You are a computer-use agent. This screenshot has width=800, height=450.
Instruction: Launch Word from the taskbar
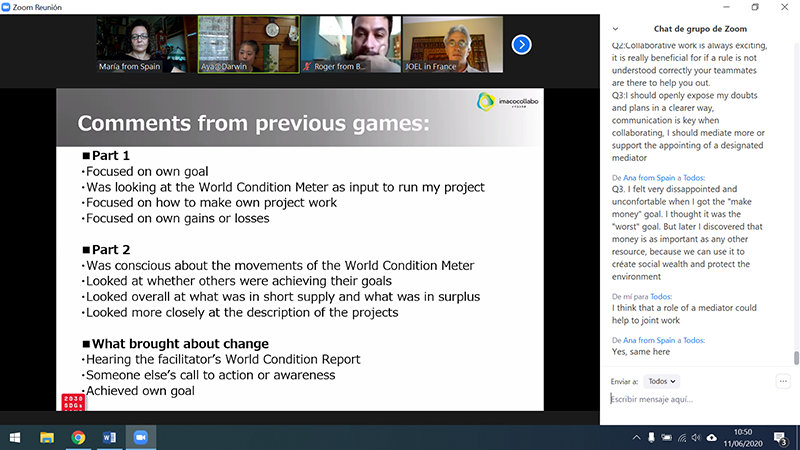pyautogui.click(x=109, y=438)
